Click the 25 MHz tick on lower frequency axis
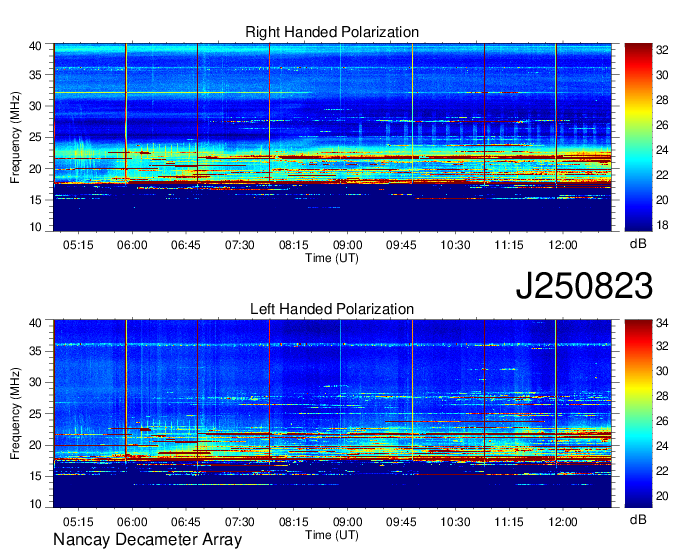The image size is (680, 552). 35,414
